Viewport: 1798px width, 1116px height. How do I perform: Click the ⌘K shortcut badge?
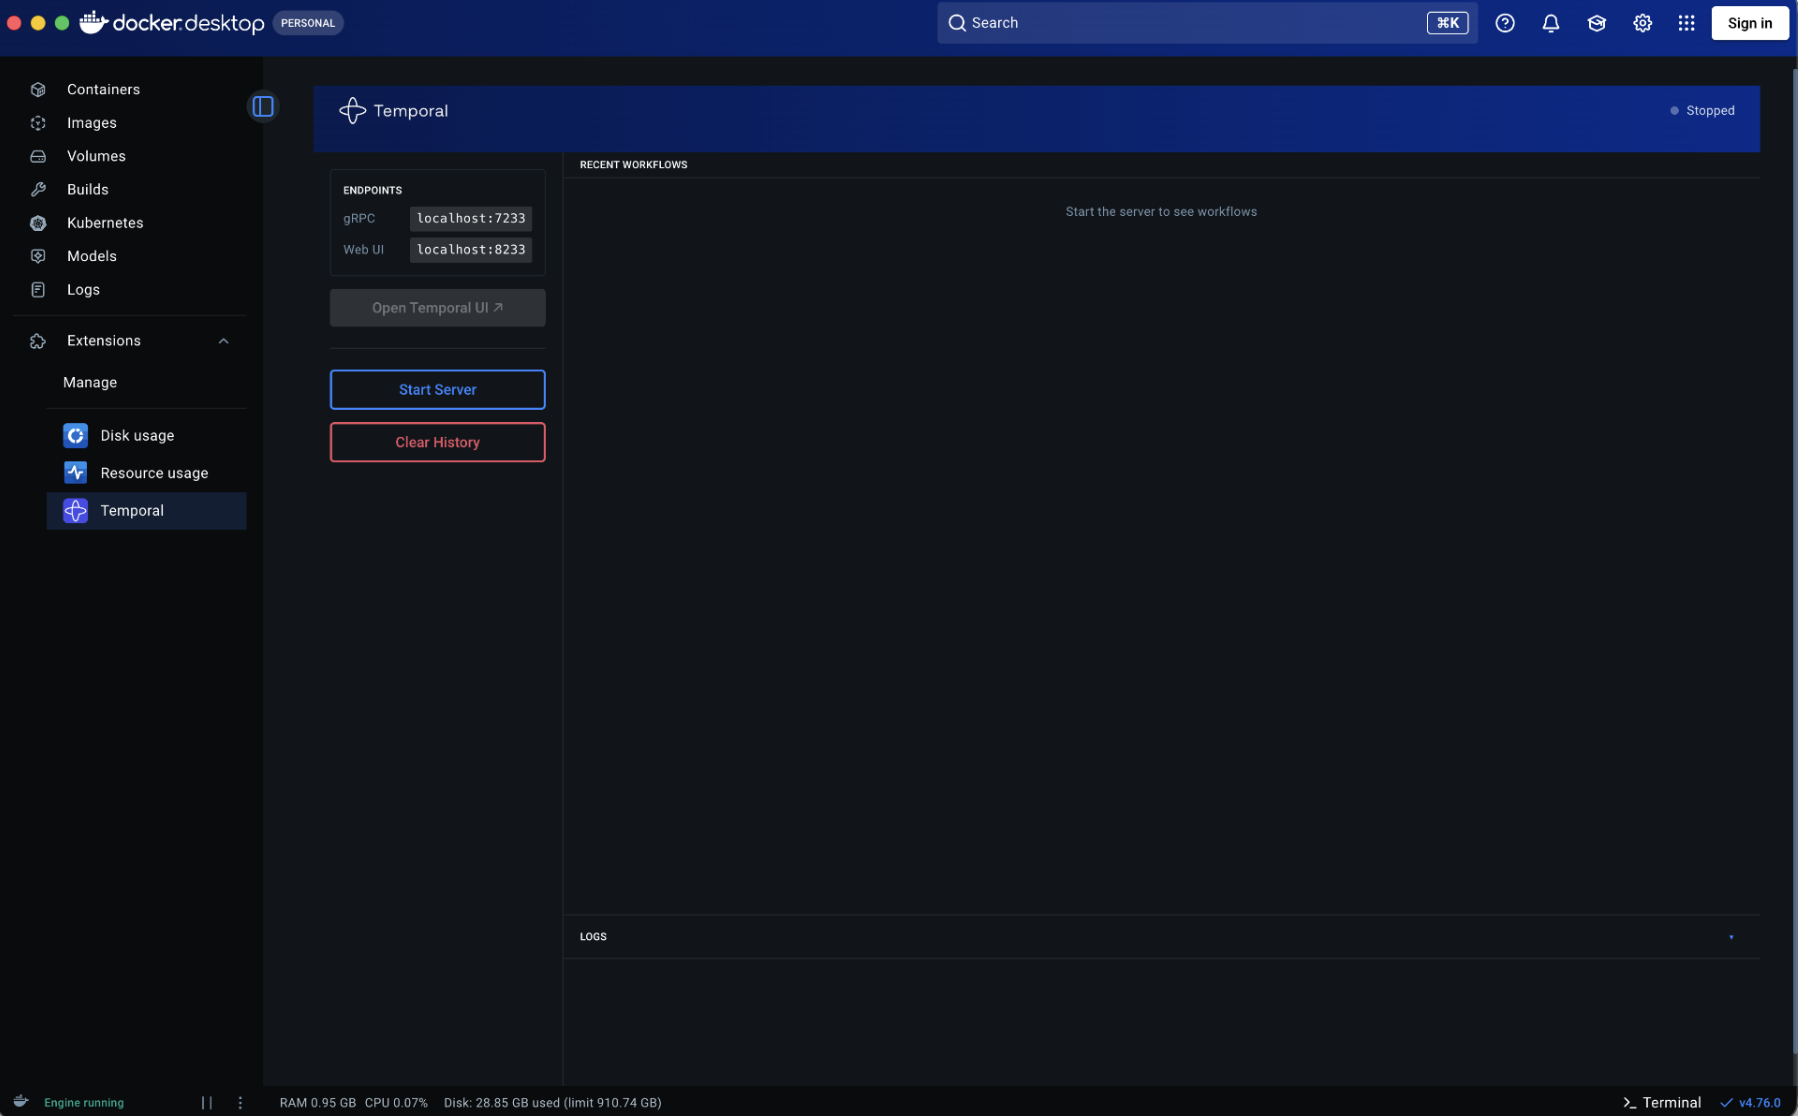coord(1447,23)
